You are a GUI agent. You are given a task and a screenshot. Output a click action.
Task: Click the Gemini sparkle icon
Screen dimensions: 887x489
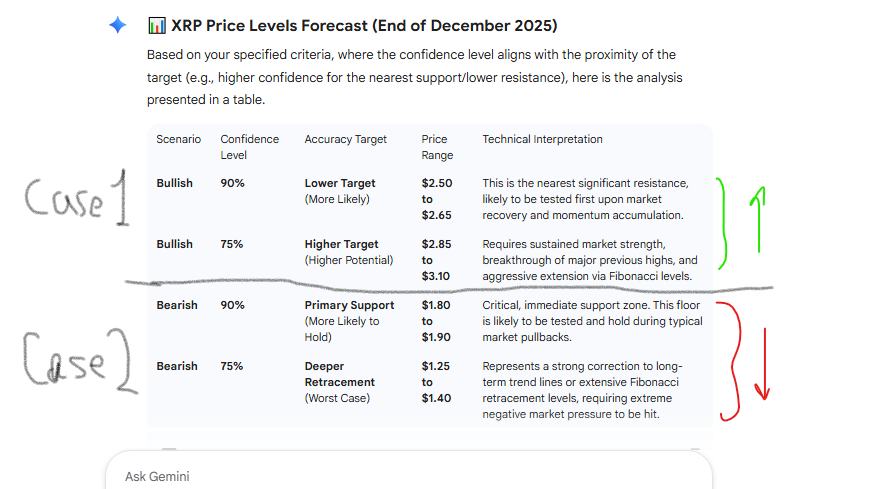tap(118, 26)
